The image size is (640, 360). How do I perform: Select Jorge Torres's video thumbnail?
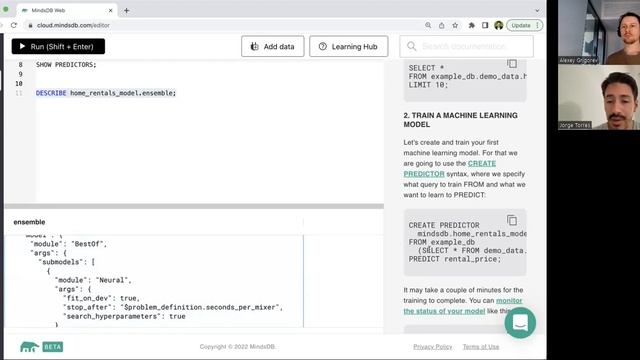click(599, 98)
